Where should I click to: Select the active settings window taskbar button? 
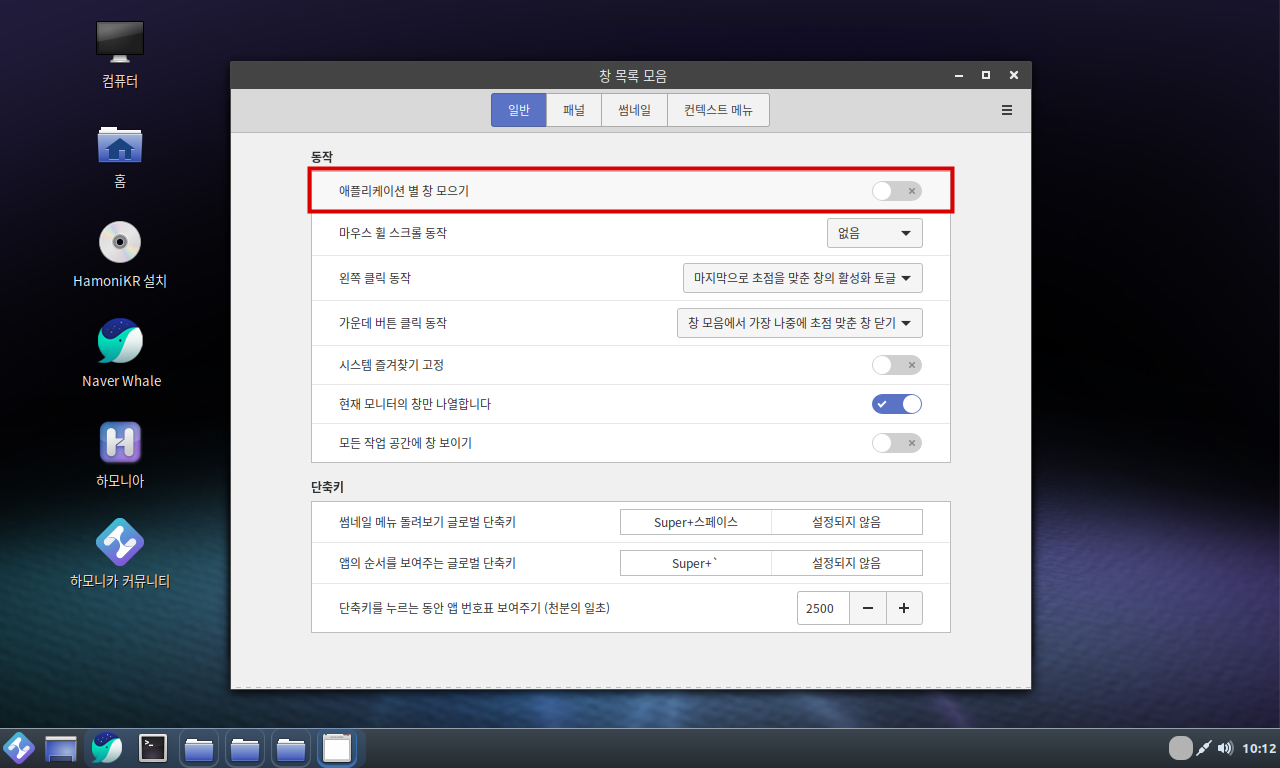(337, 748)
